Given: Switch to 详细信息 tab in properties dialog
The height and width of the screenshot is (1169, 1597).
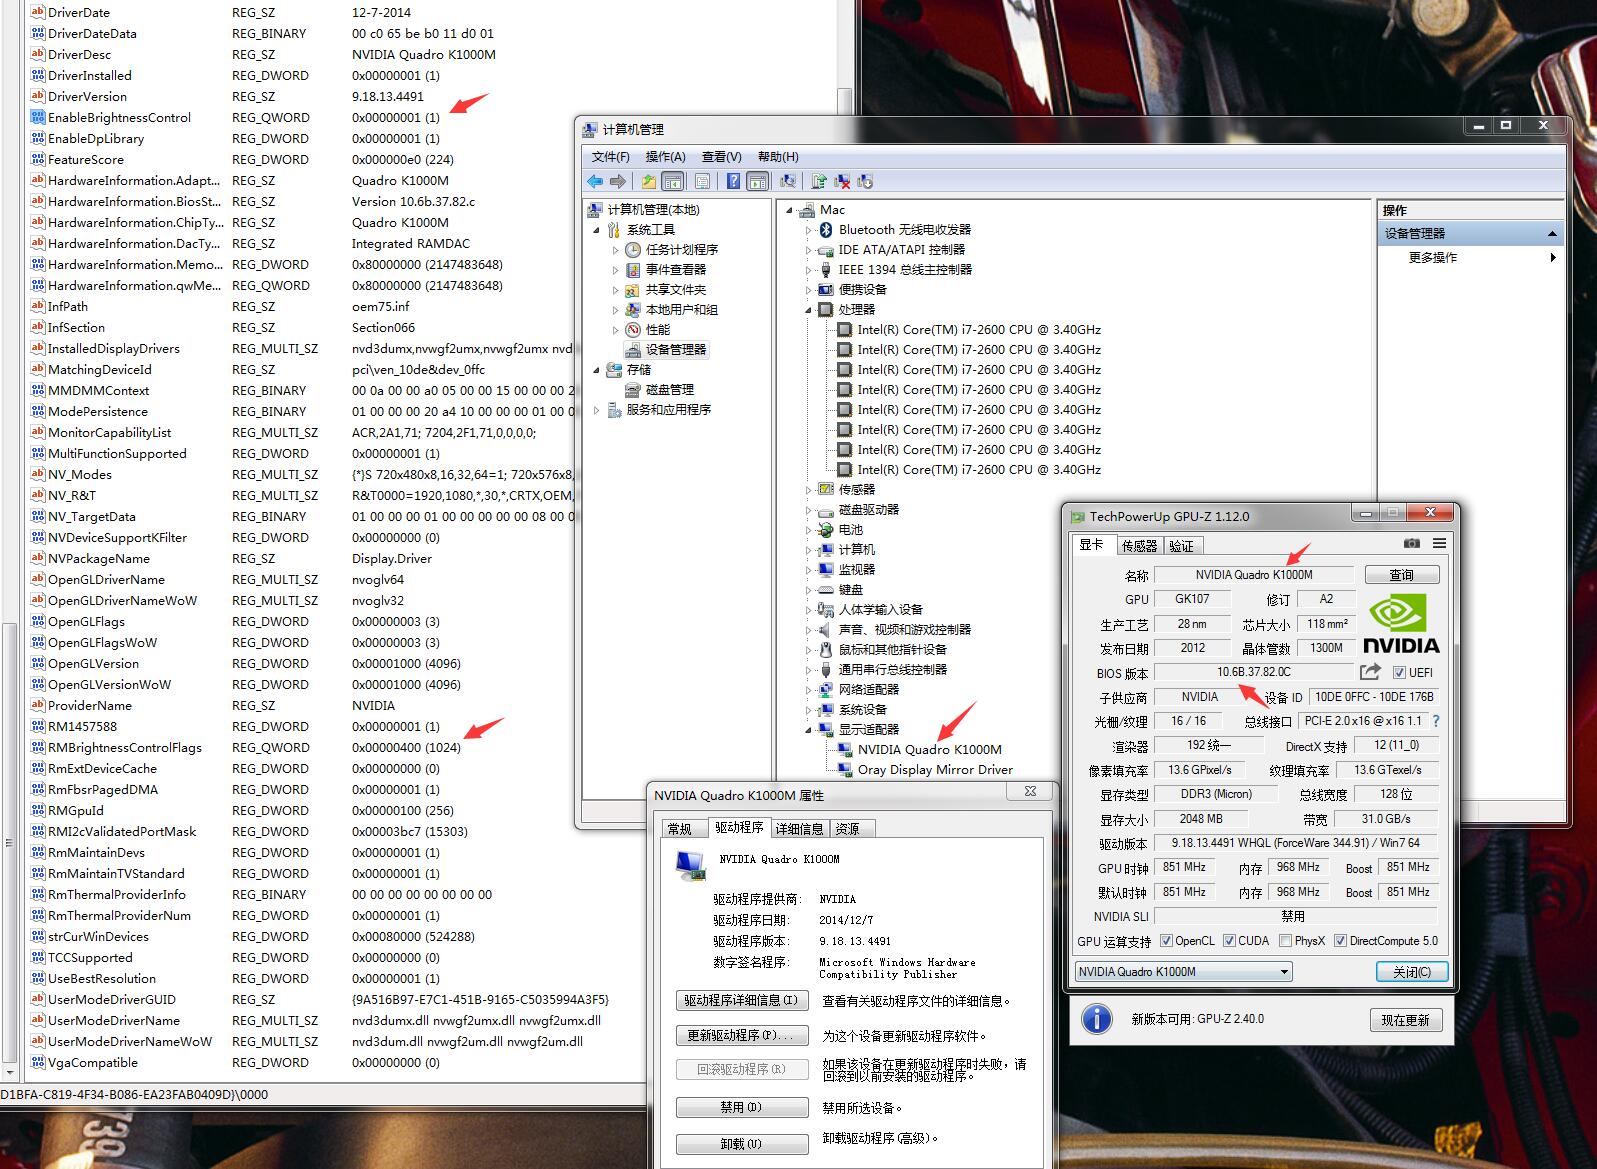Looking at the screenshot, I should [799, 828].
